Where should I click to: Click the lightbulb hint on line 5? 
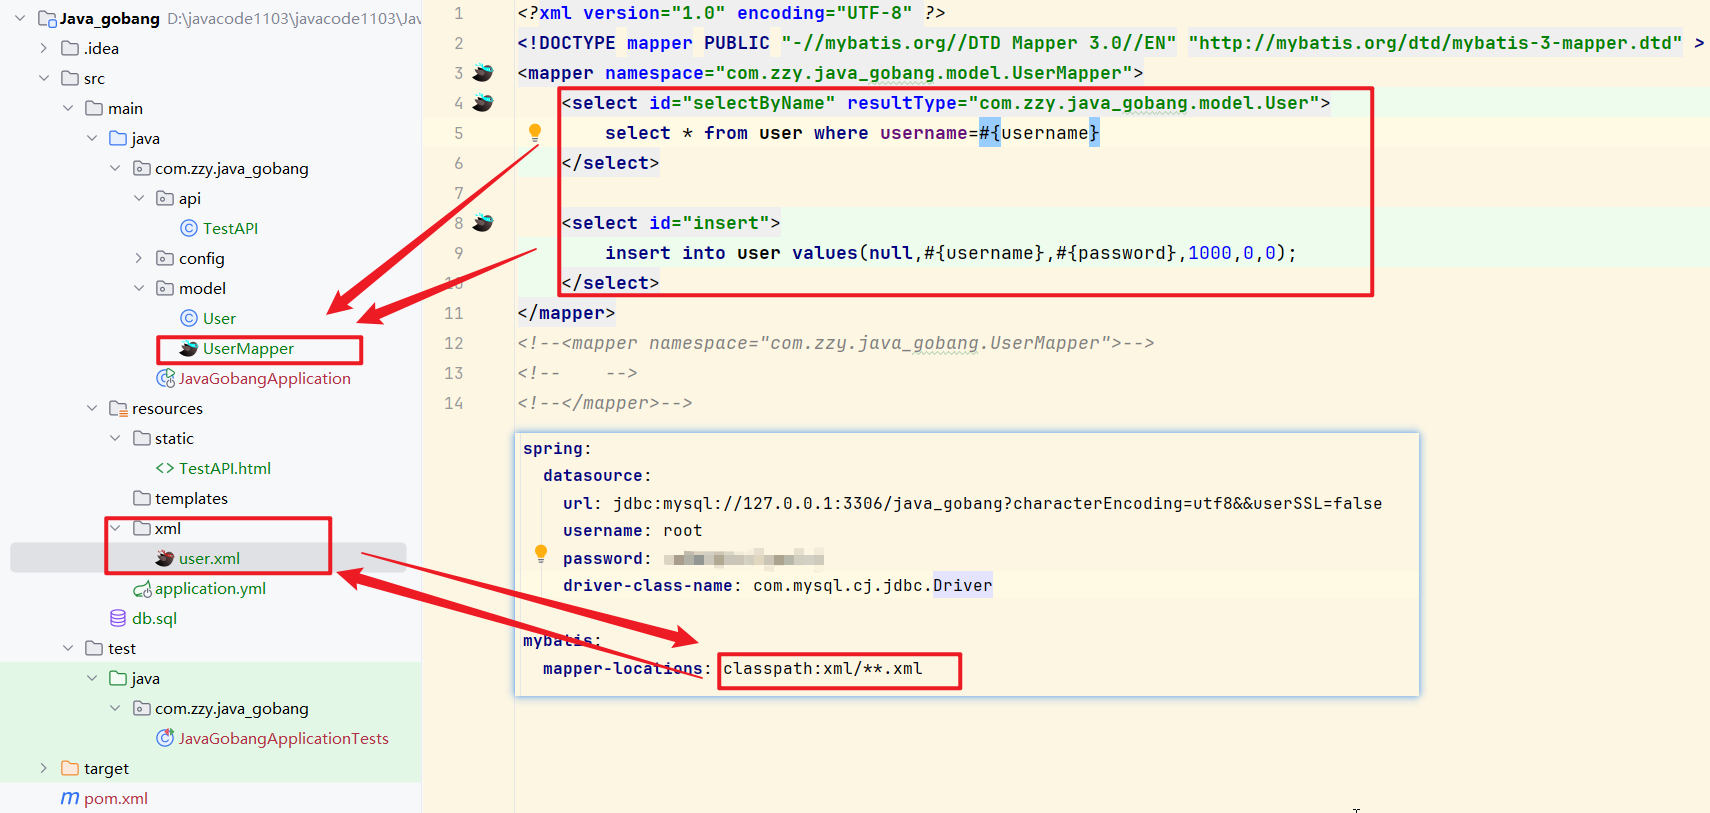535,132
